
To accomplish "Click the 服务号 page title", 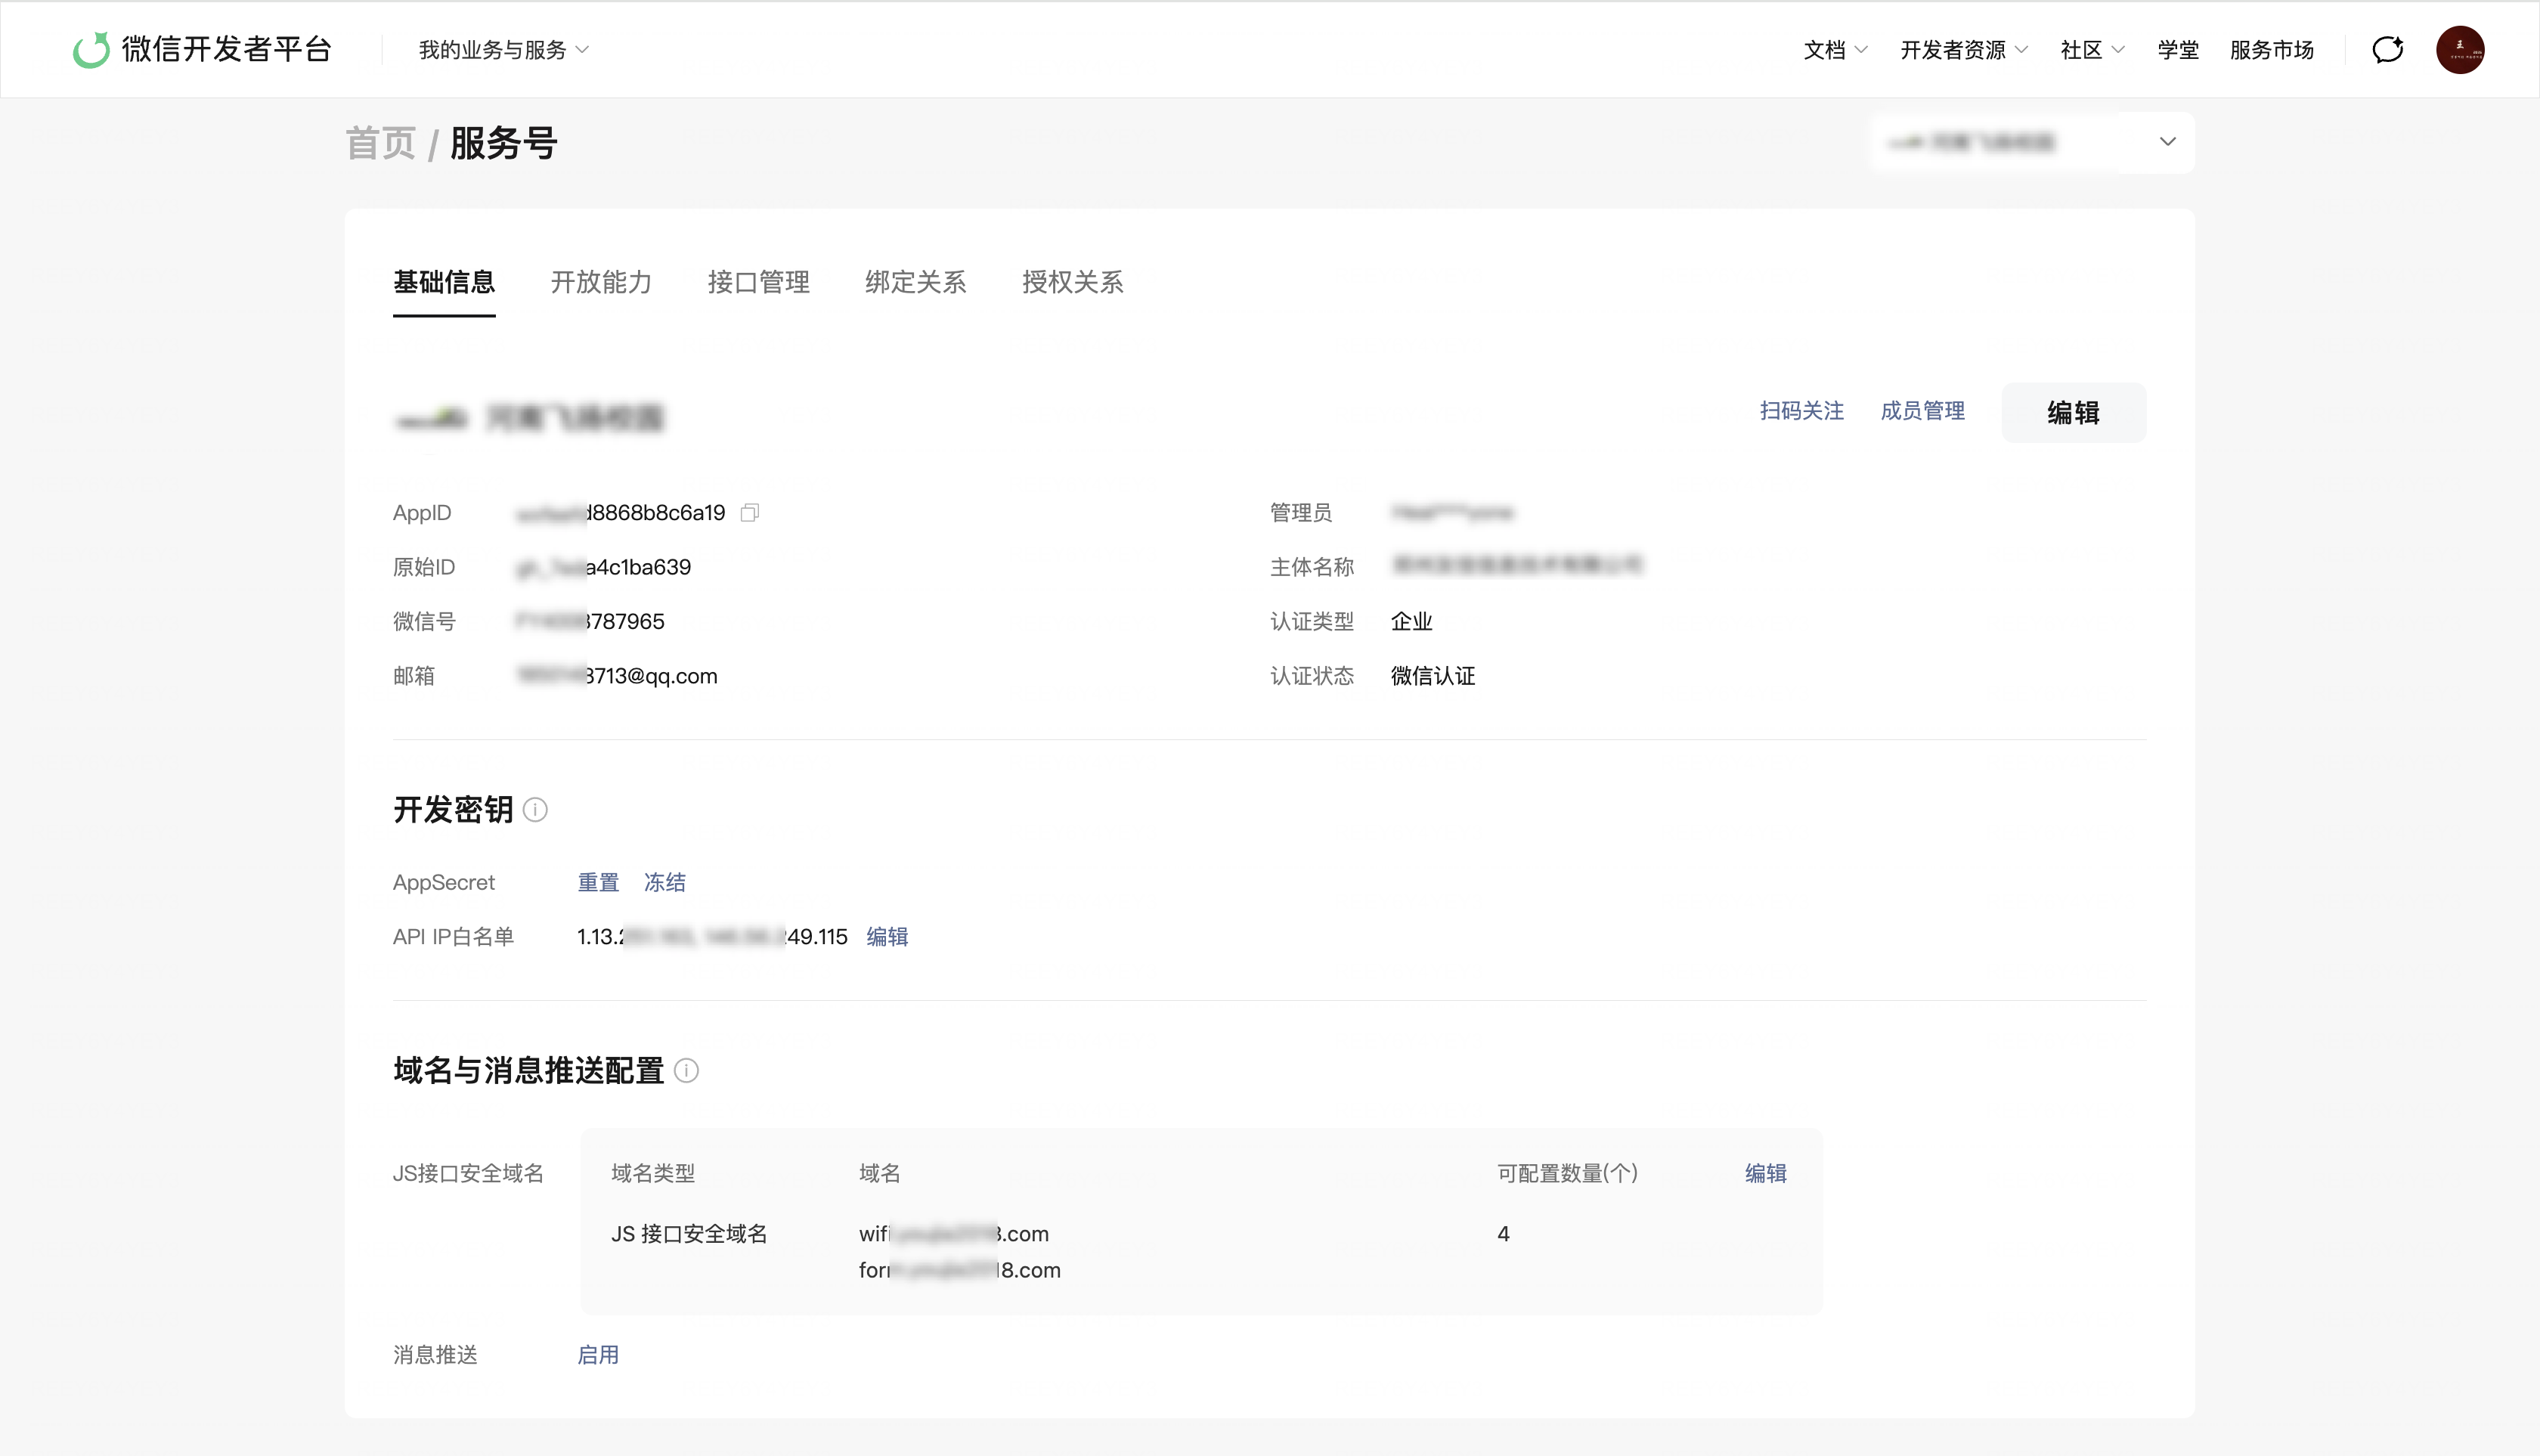I will click(503, 143).
